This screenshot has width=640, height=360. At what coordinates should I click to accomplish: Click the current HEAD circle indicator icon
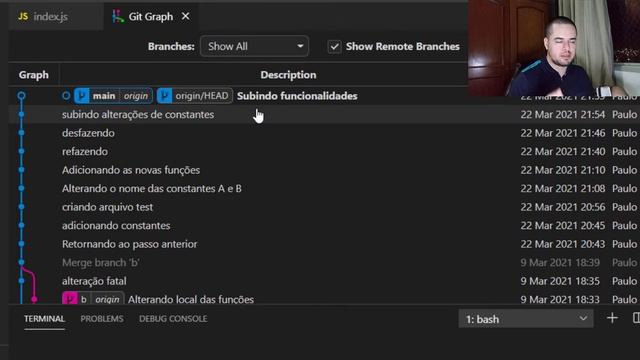[x=66, y=96]
